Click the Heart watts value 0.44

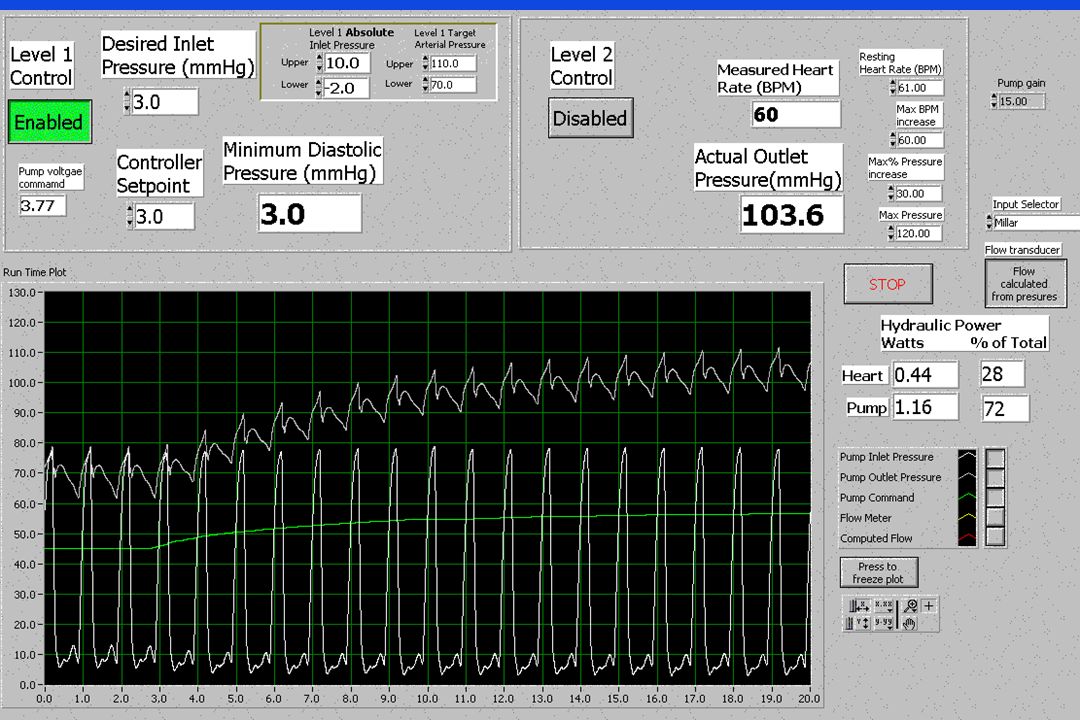925,375
